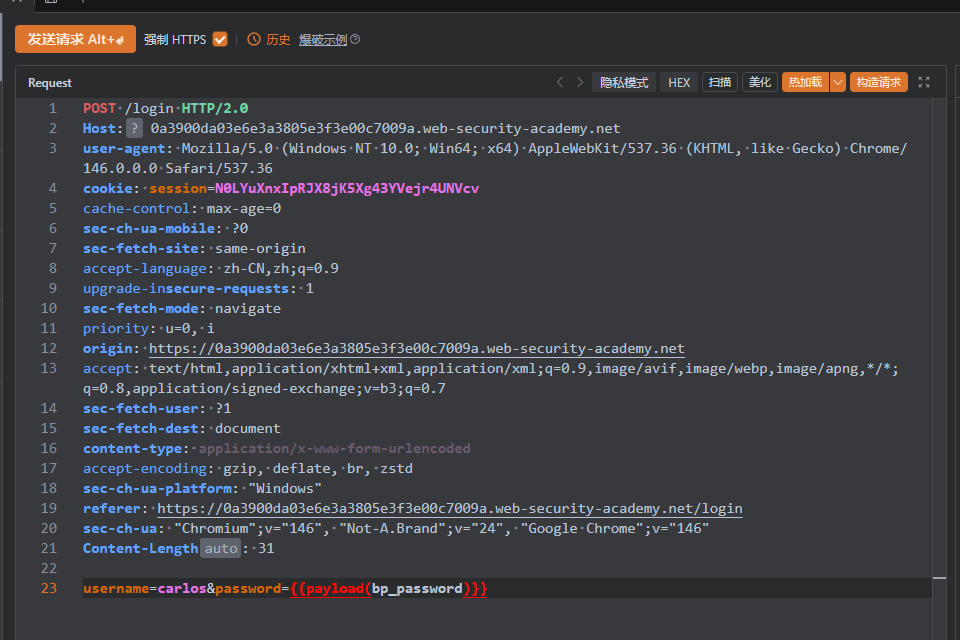This screenshot has height=640, width=960.
Task: Go to previous request with left arrow
Action: coord(560,83)
